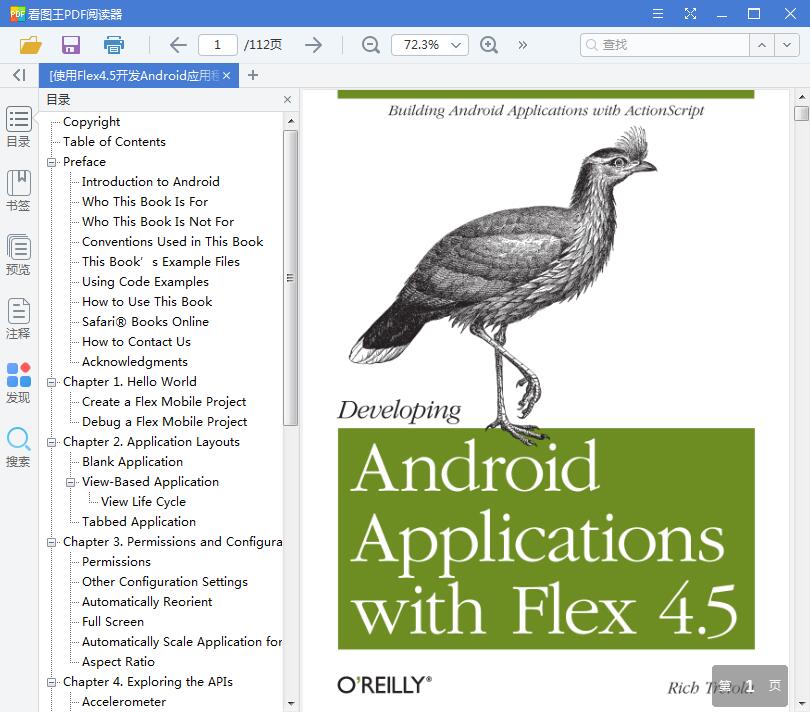810x712 pixels.
Task: Toggle fullscreen mode from the title bar
Action: (x=690, y=14)
